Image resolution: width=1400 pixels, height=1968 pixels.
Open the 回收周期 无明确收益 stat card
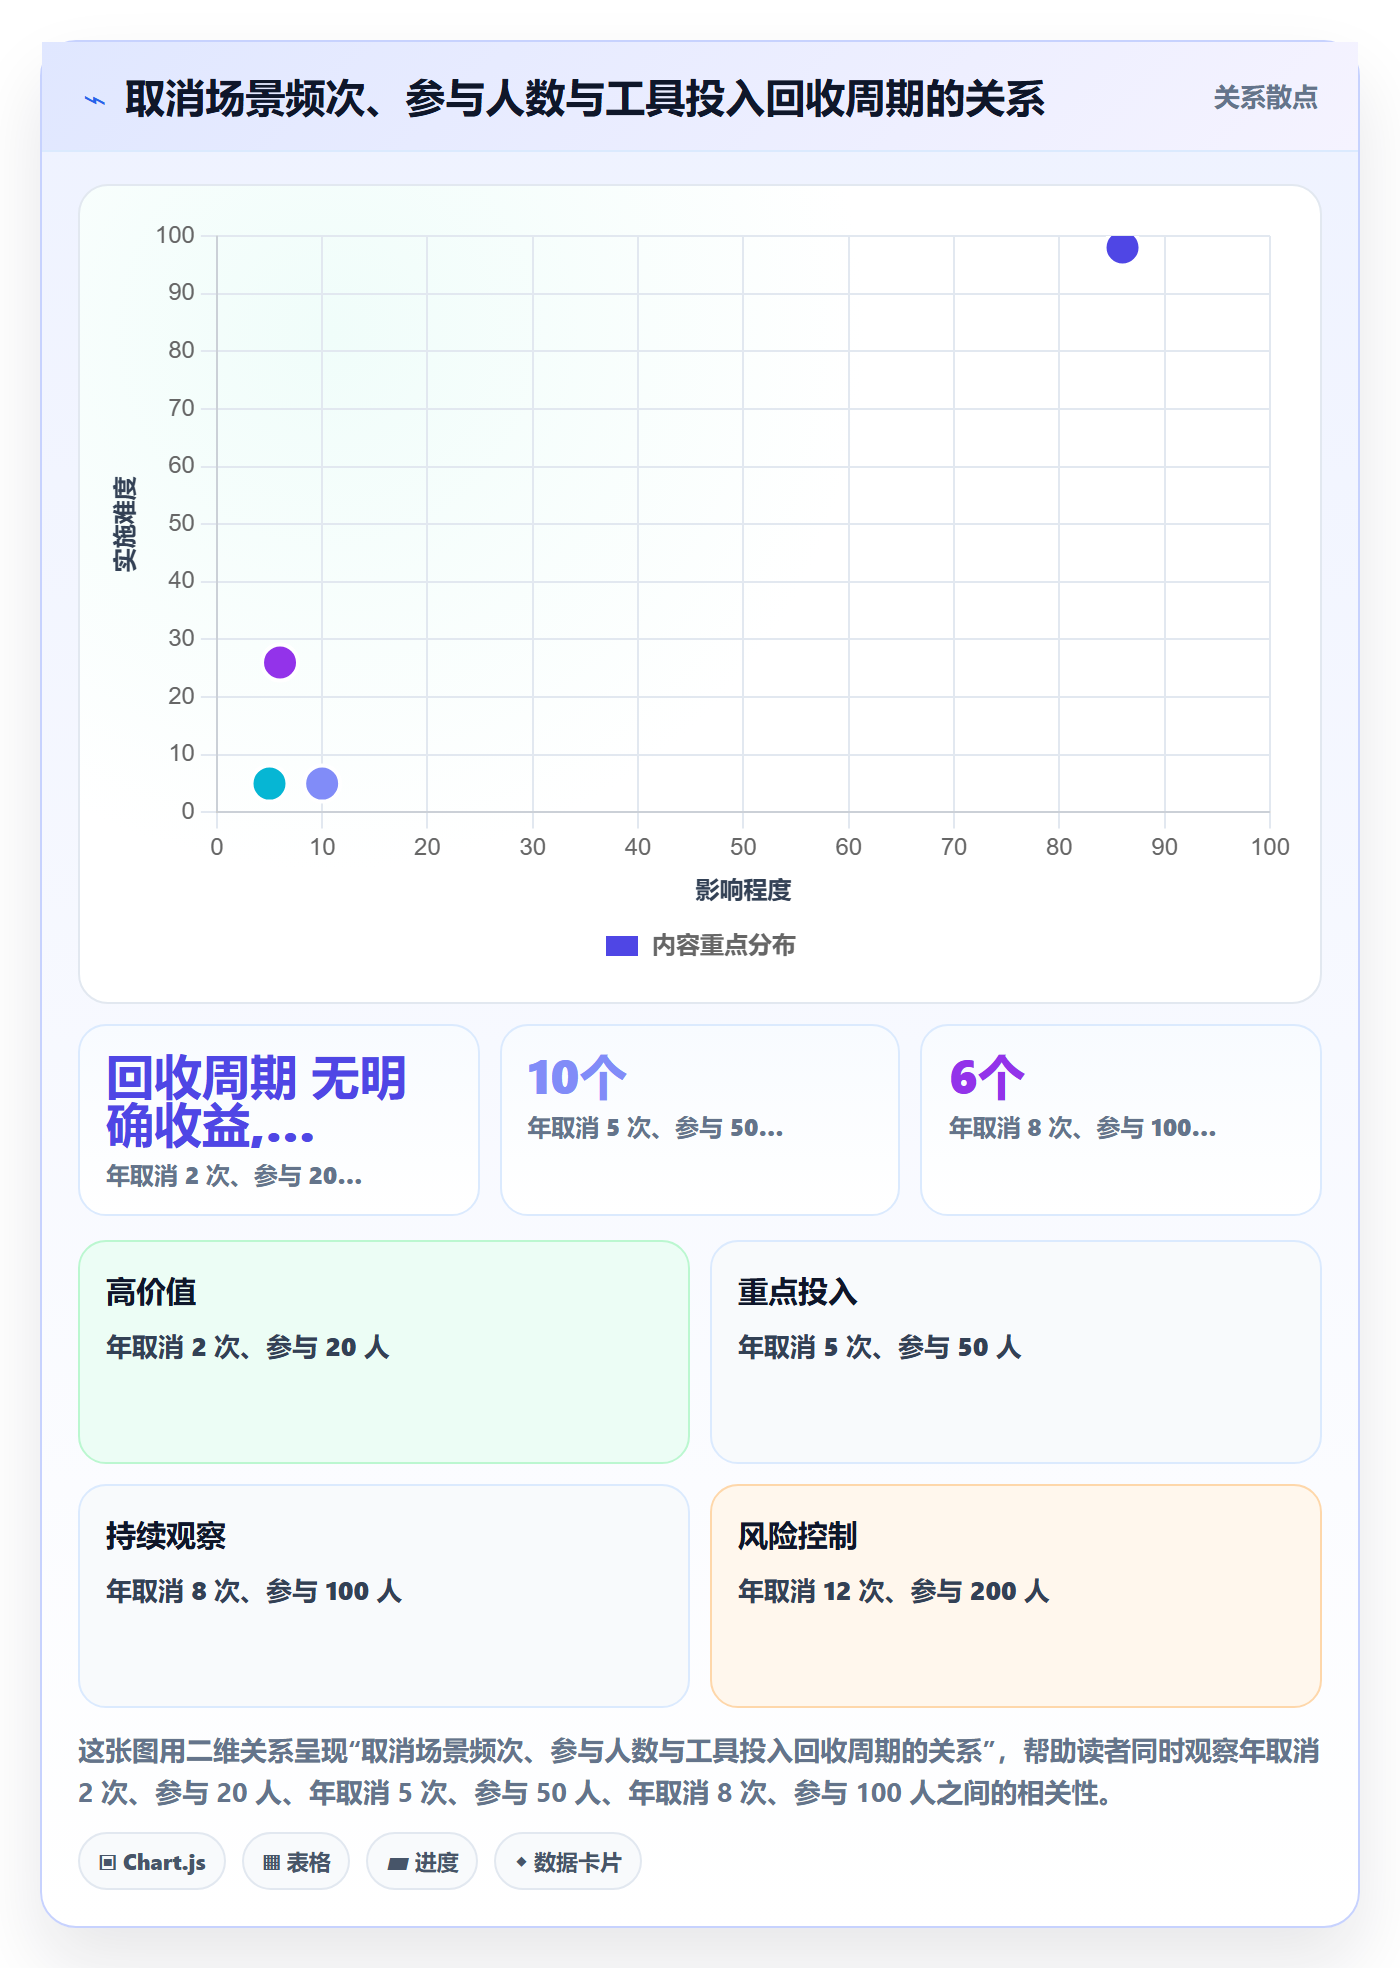coord(279,1119)
